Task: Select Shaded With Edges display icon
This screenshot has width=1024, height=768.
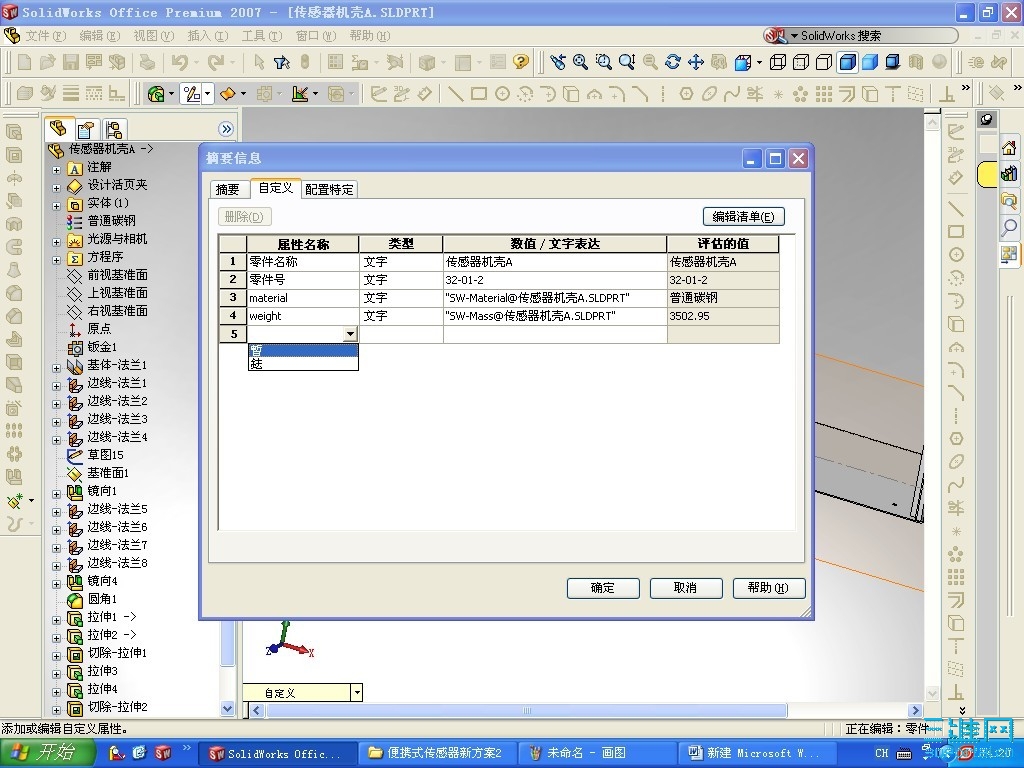Action: point(847,62)
